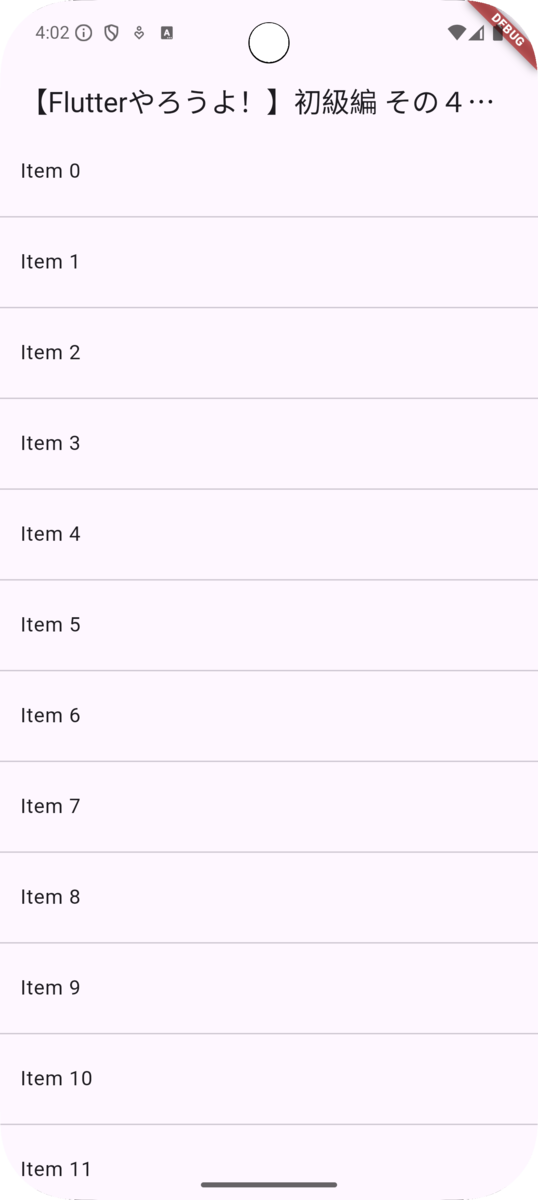
Task: Choose the Item 8 list tile
Action: (x=269, y=897)
